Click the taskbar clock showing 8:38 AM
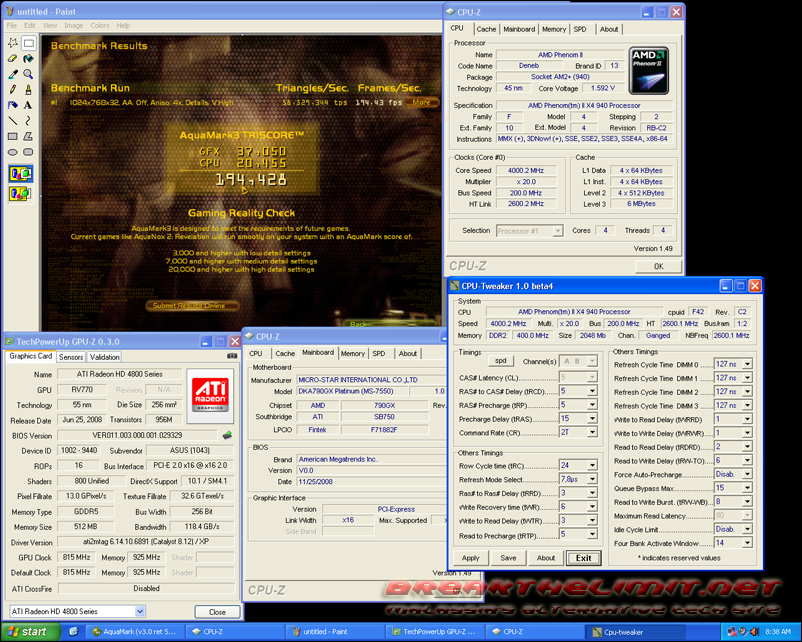The width and height of the screenshot is (802, 642). click(x=778, y=632)
